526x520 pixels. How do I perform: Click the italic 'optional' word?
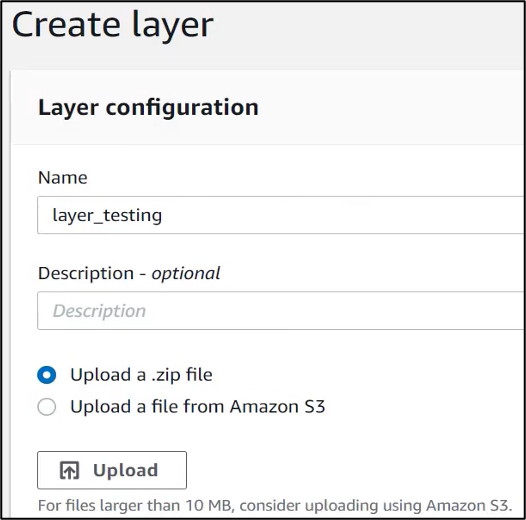point(186,273)
